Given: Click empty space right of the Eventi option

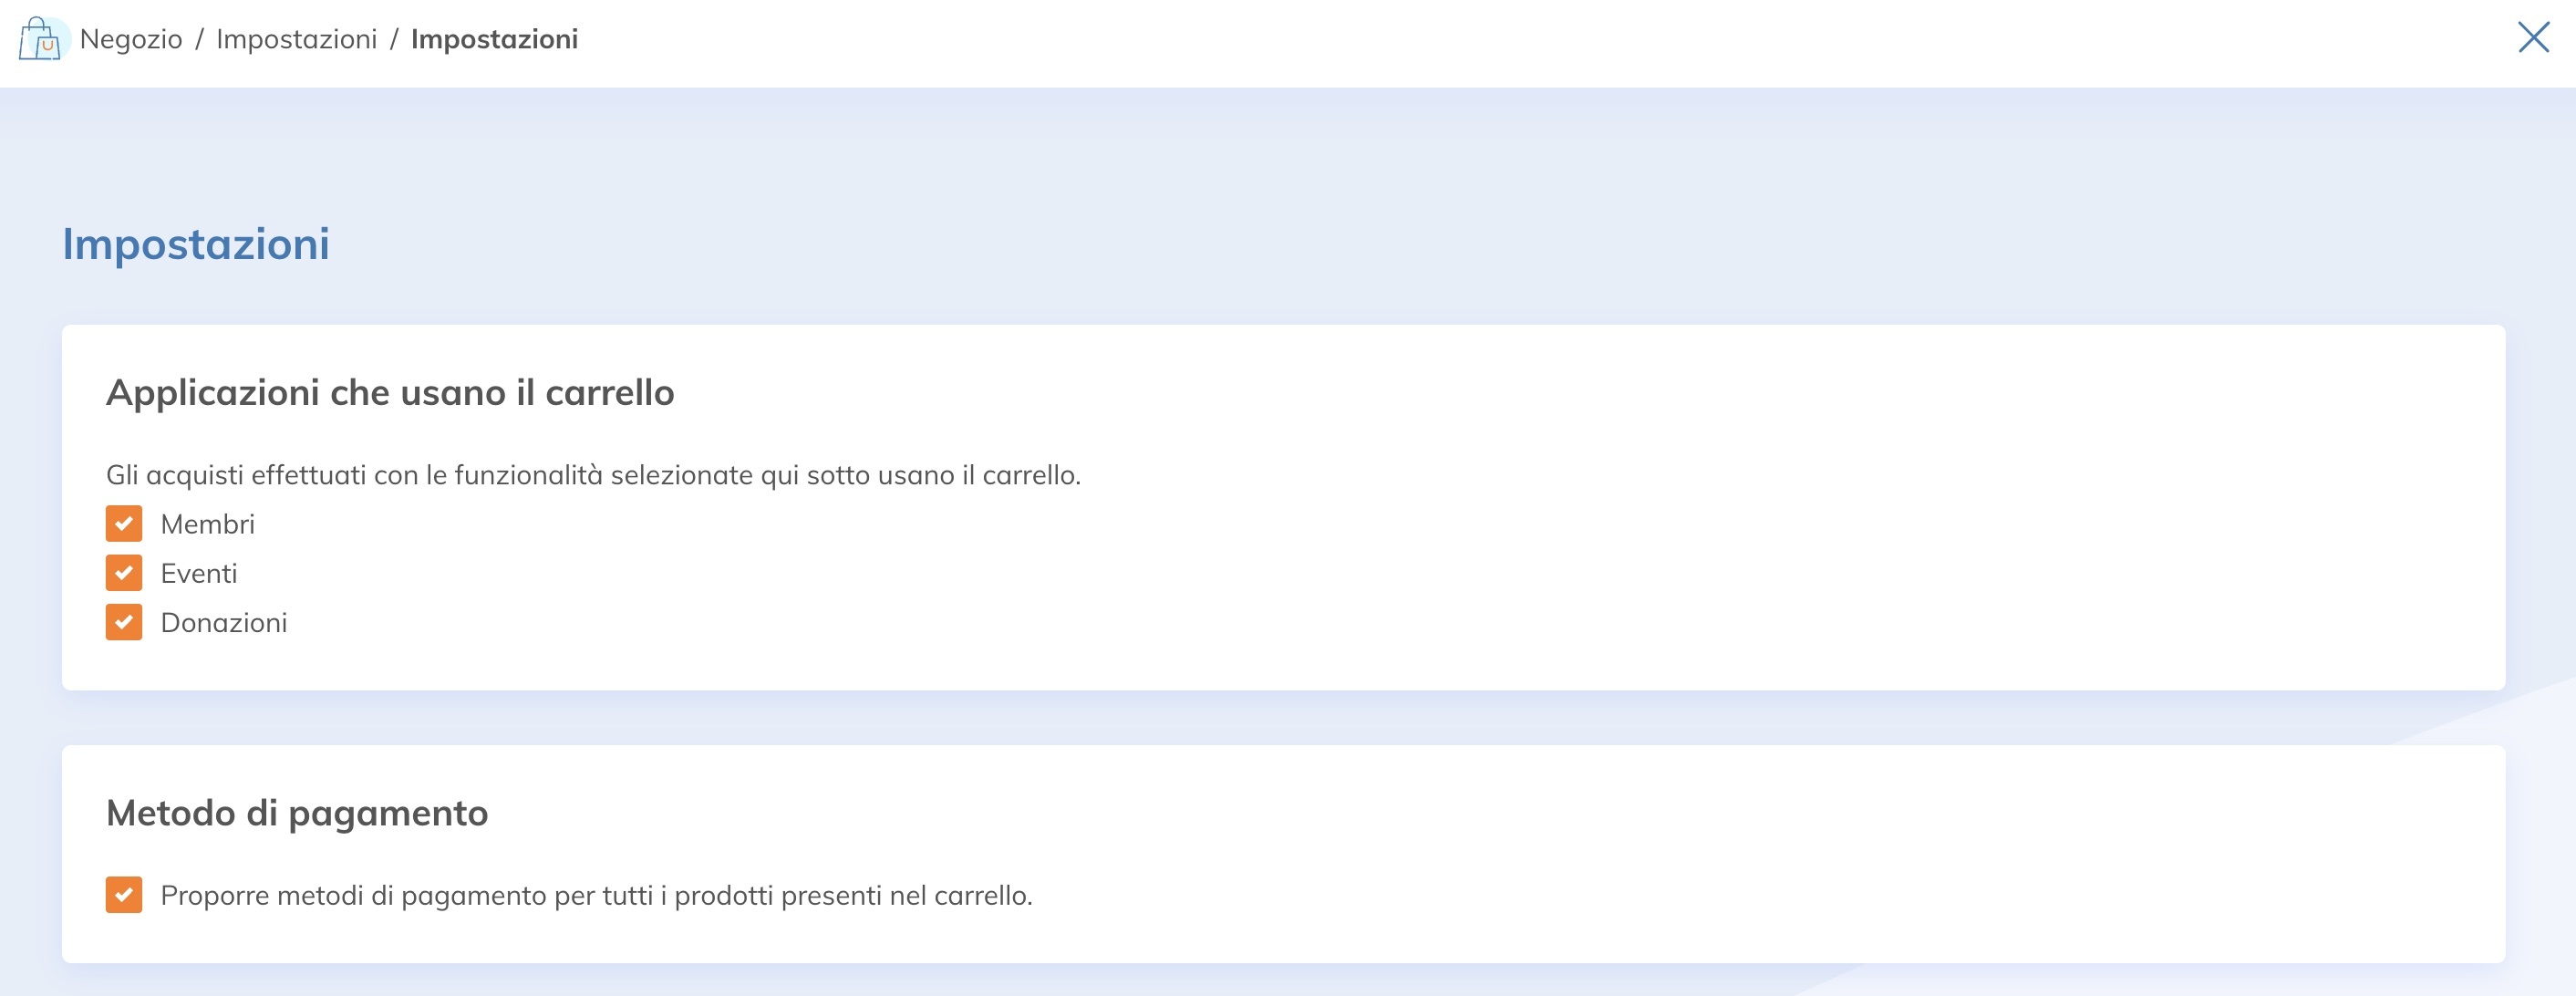Looking at the screenshot, I should pyautogui.click(x=1200, y=573).
